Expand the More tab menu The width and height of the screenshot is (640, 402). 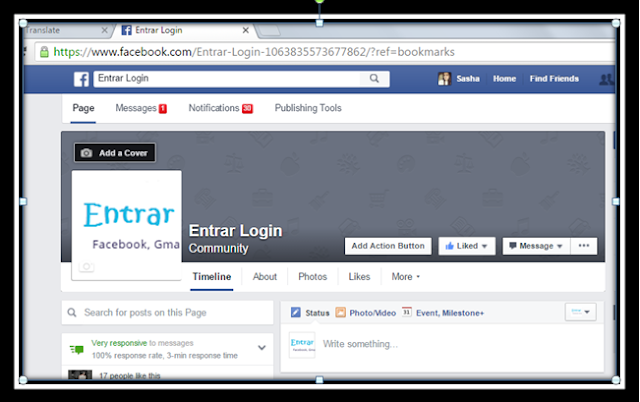405,277
